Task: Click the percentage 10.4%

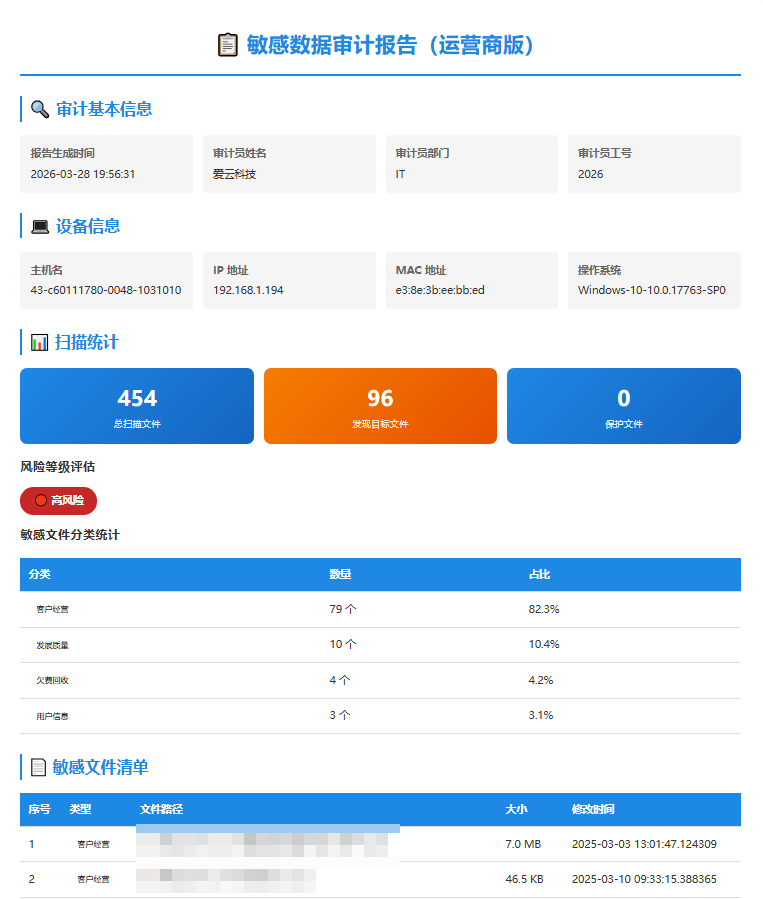Action: [x=544, y=644]
